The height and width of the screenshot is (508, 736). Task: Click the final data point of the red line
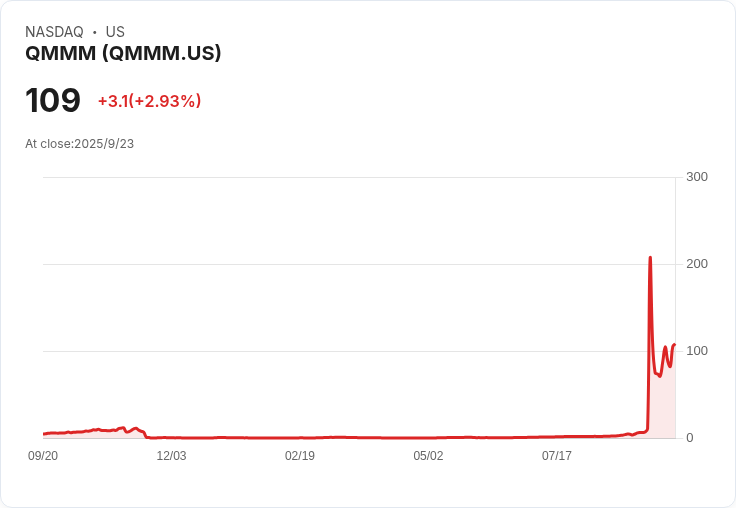(x=675, y=345)
